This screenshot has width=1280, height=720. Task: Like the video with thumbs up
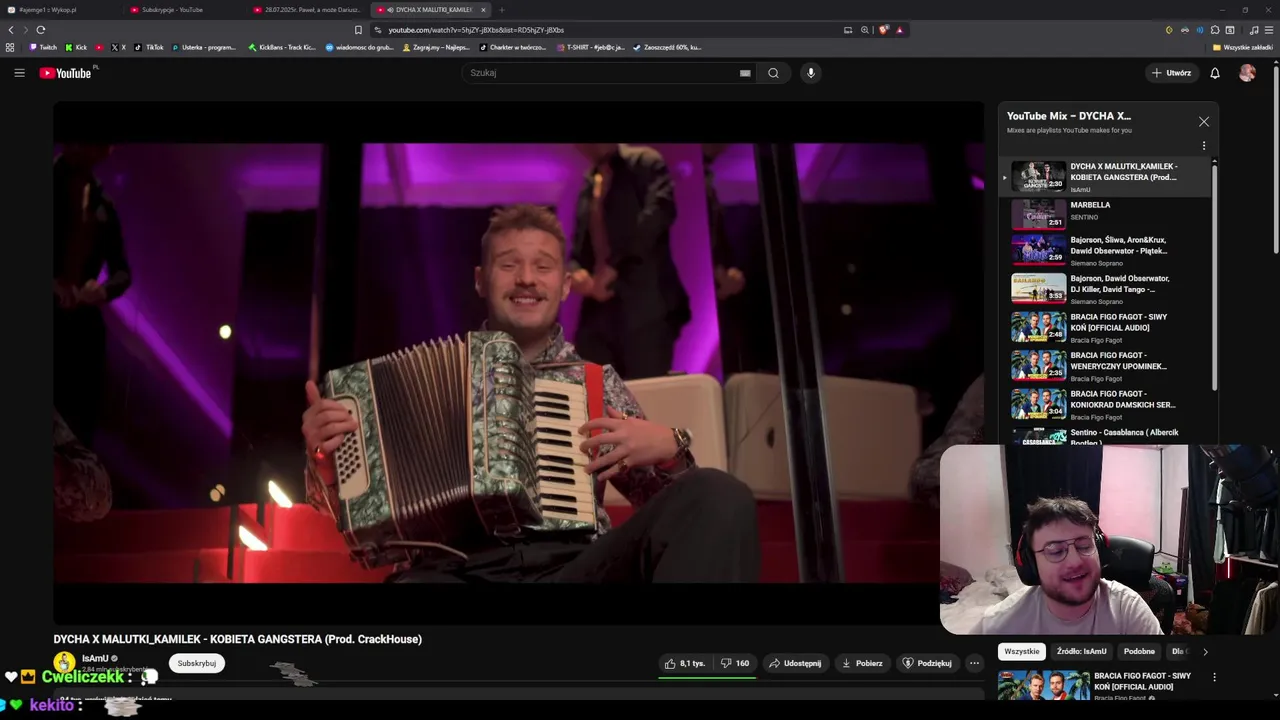[686, 663]
